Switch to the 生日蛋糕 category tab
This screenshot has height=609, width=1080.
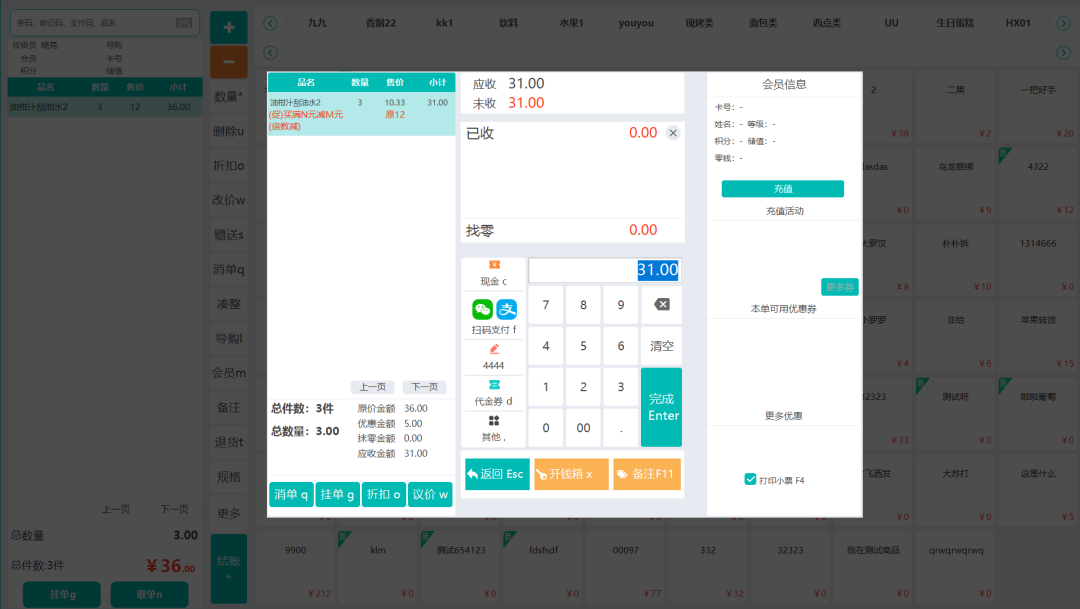tap(954, 23)
